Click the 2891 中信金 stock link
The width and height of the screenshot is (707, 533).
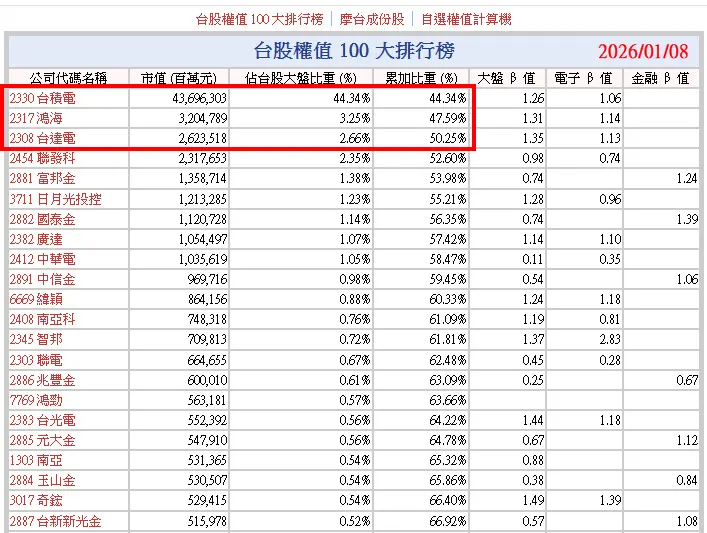[42, 279]
